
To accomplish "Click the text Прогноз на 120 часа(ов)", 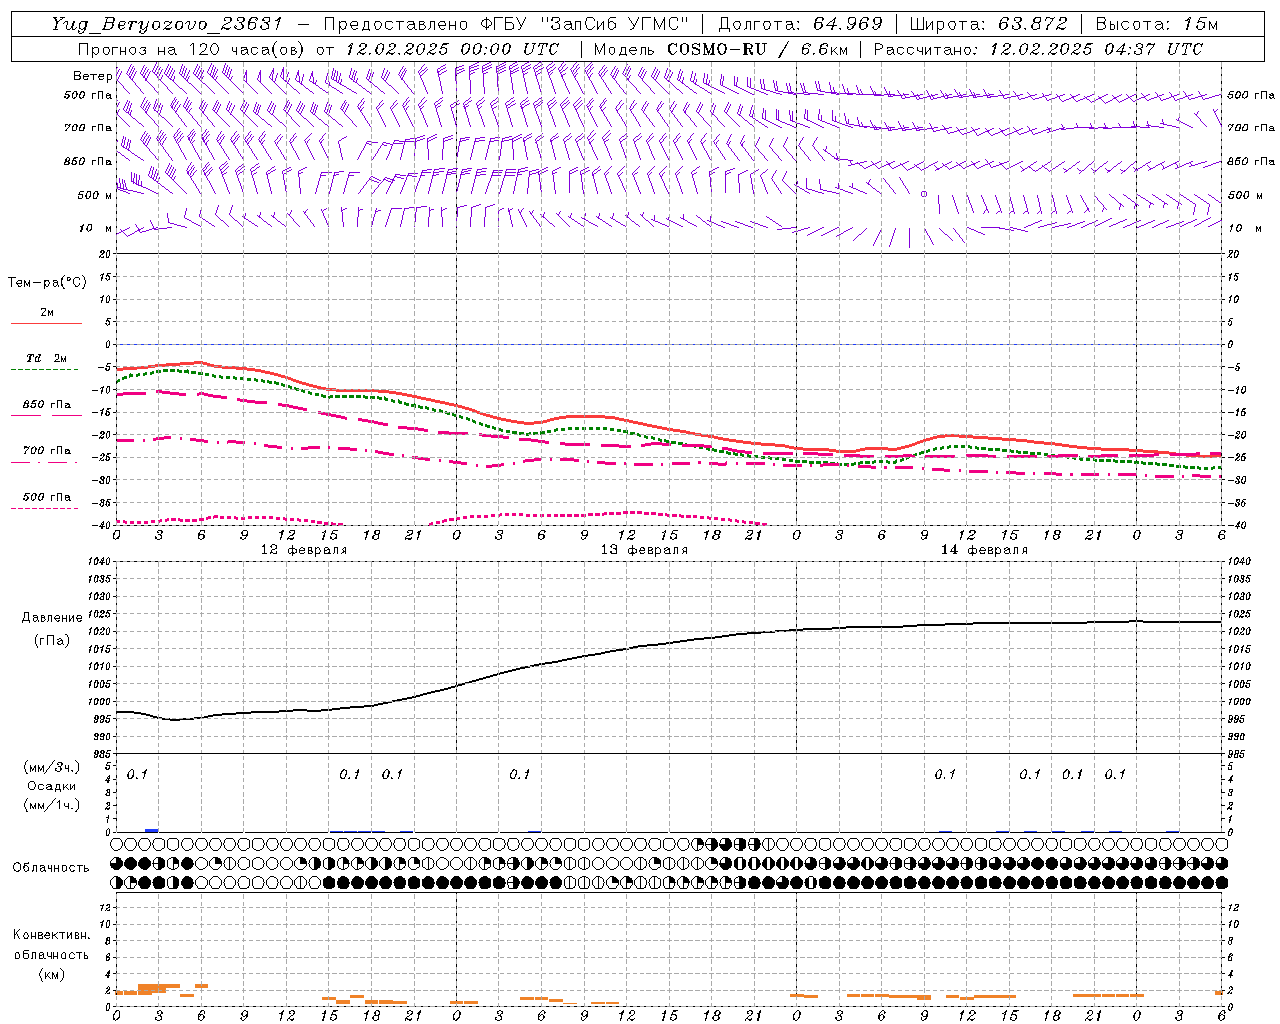I will click(192, 49).
